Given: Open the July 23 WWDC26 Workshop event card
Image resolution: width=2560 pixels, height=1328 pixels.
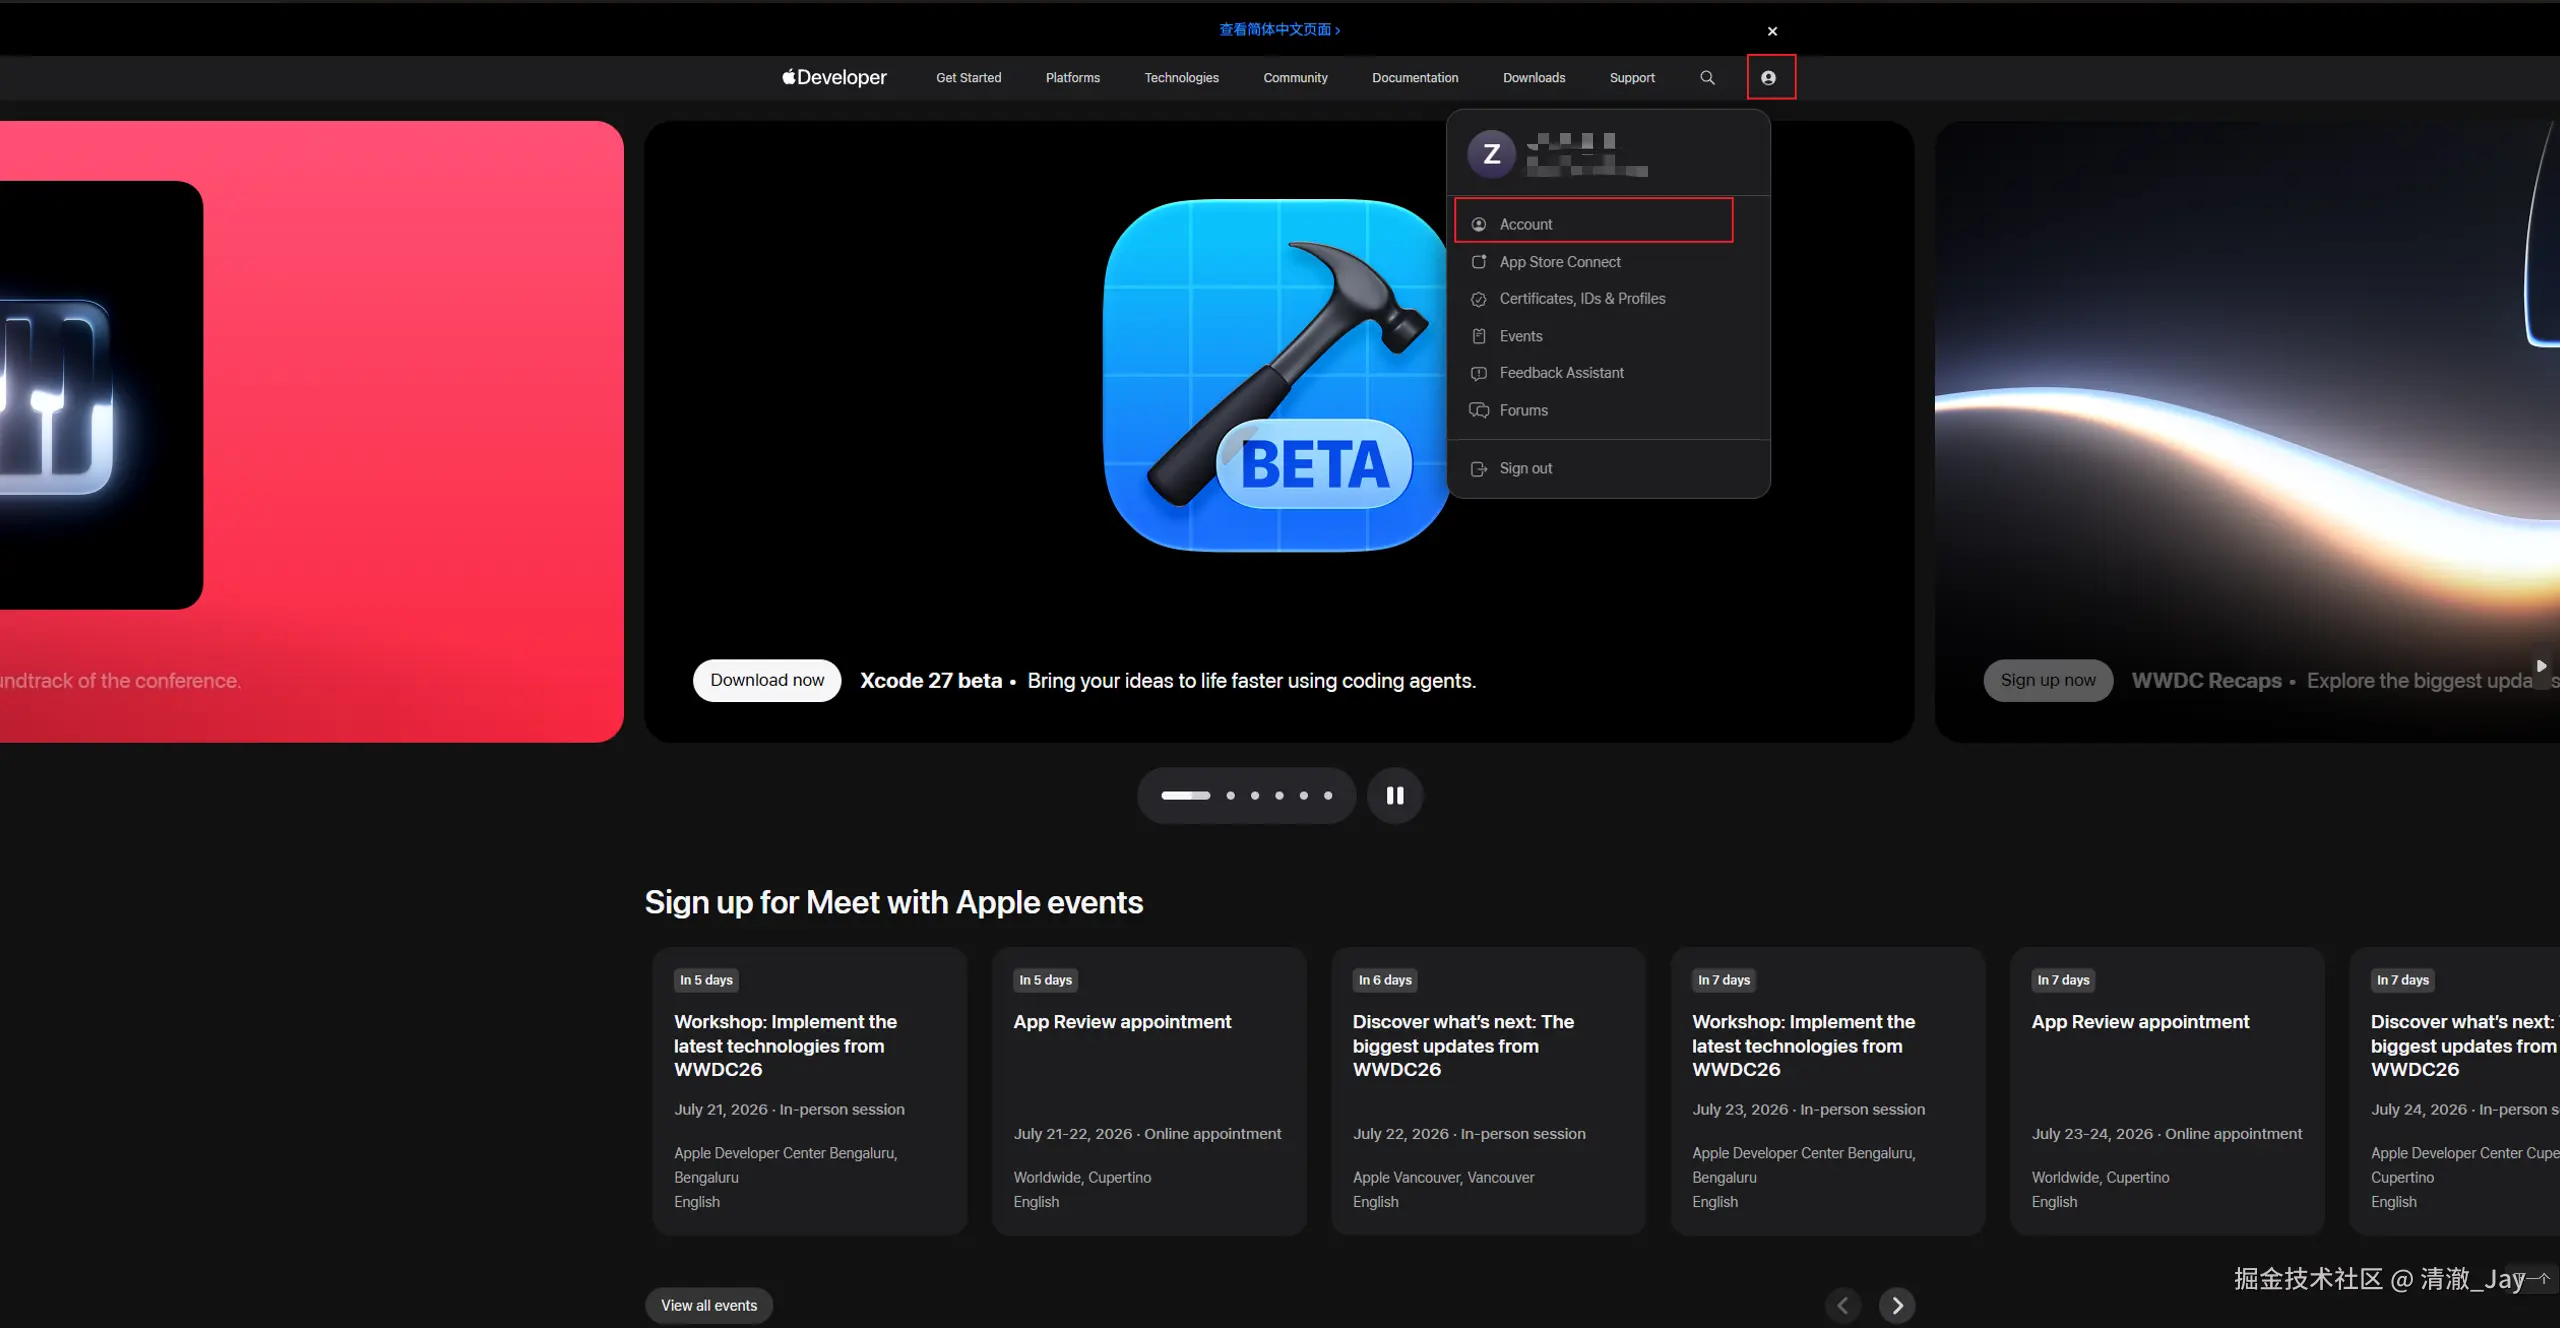Looking at the screenshot, I should [x=1827, y=1091].
